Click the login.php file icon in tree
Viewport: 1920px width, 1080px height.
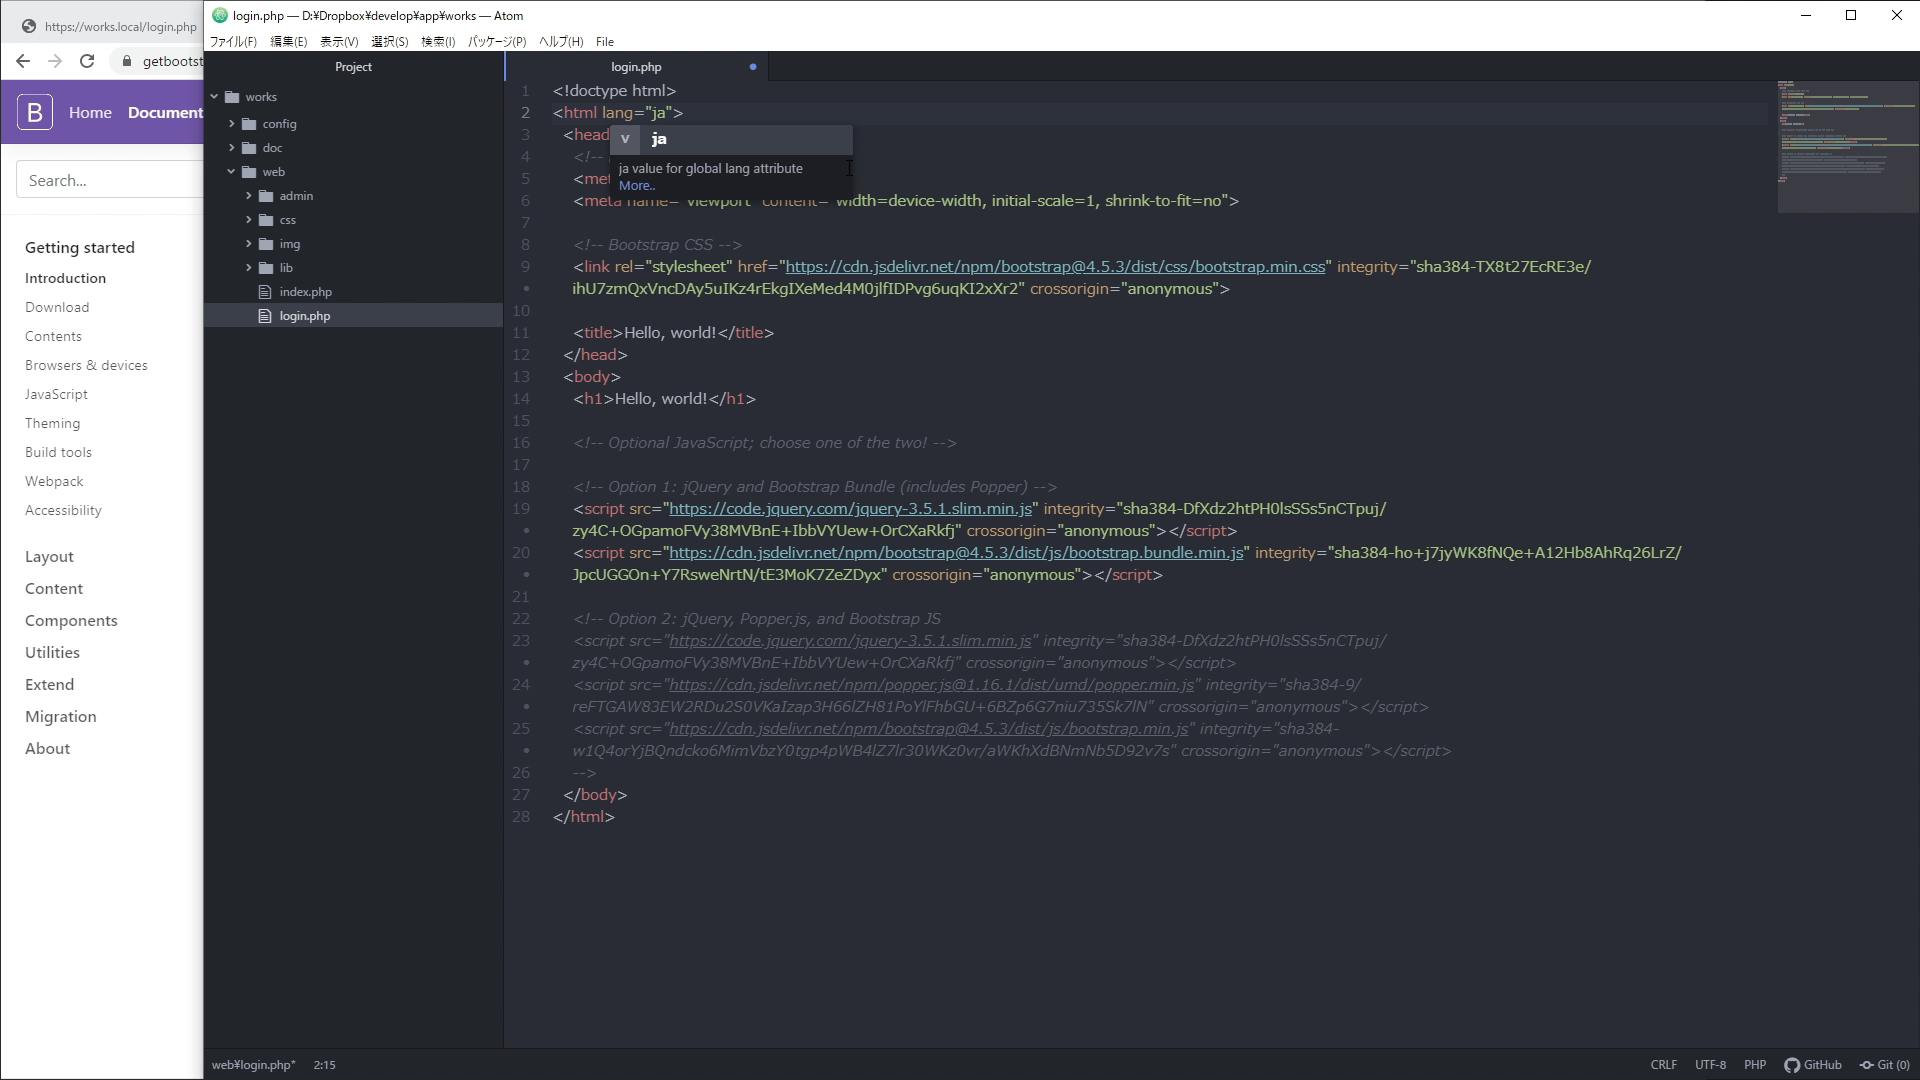pos(265,316)
